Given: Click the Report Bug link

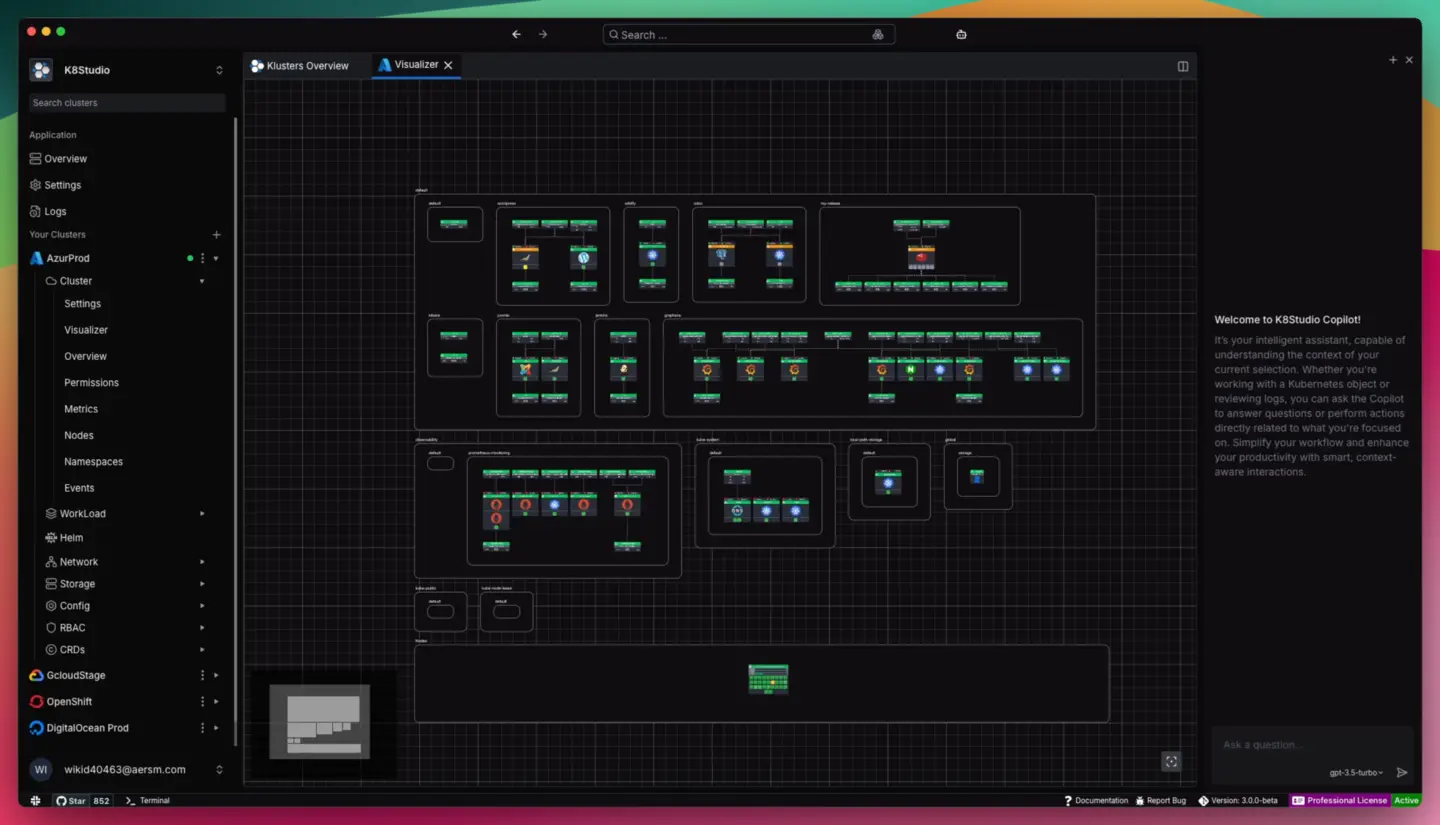Looking at the screenshot, I should (x=1159, y=801).
